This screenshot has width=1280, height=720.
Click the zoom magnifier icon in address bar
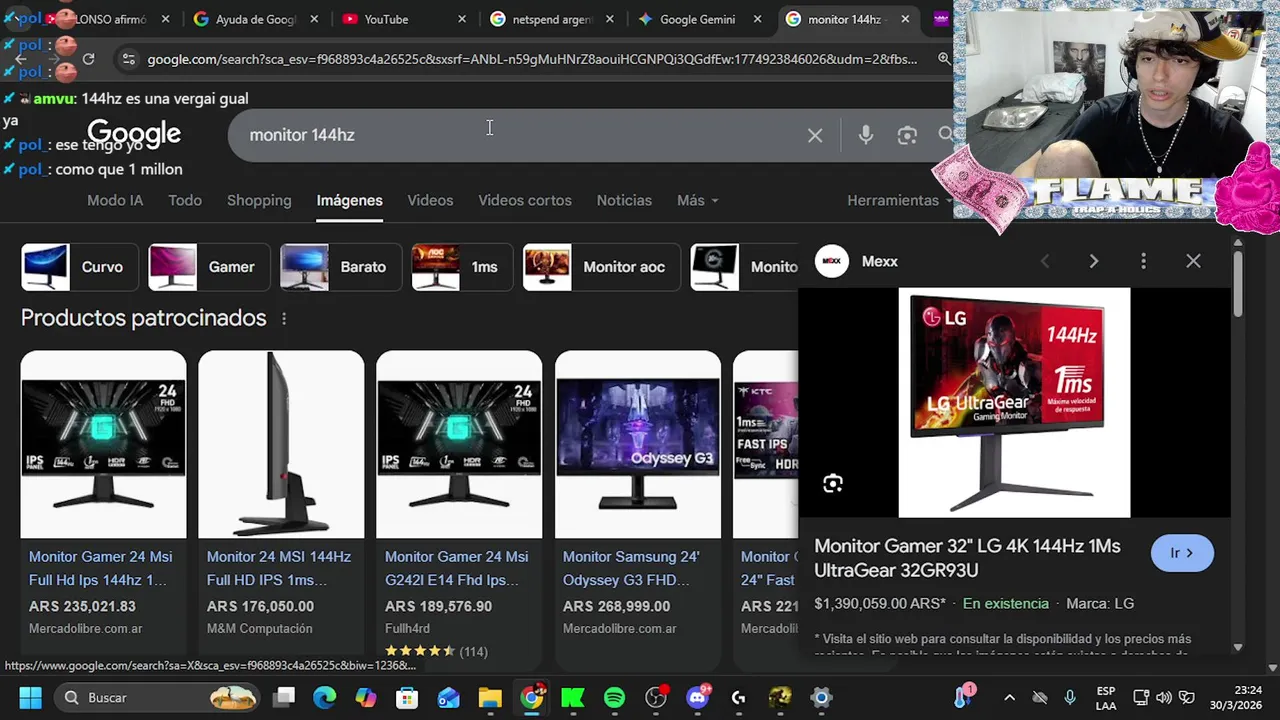click(944, 59)
